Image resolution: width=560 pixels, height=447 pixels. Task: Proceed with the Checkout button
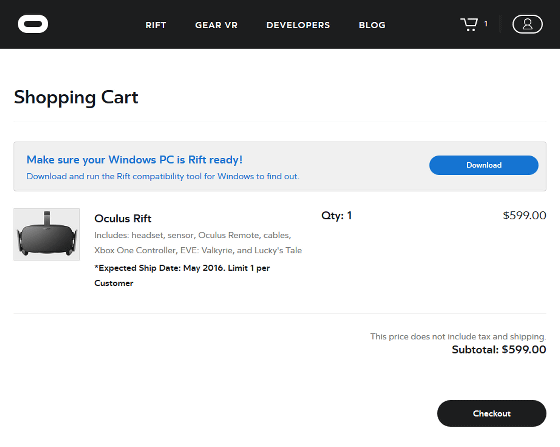point(492,413)
